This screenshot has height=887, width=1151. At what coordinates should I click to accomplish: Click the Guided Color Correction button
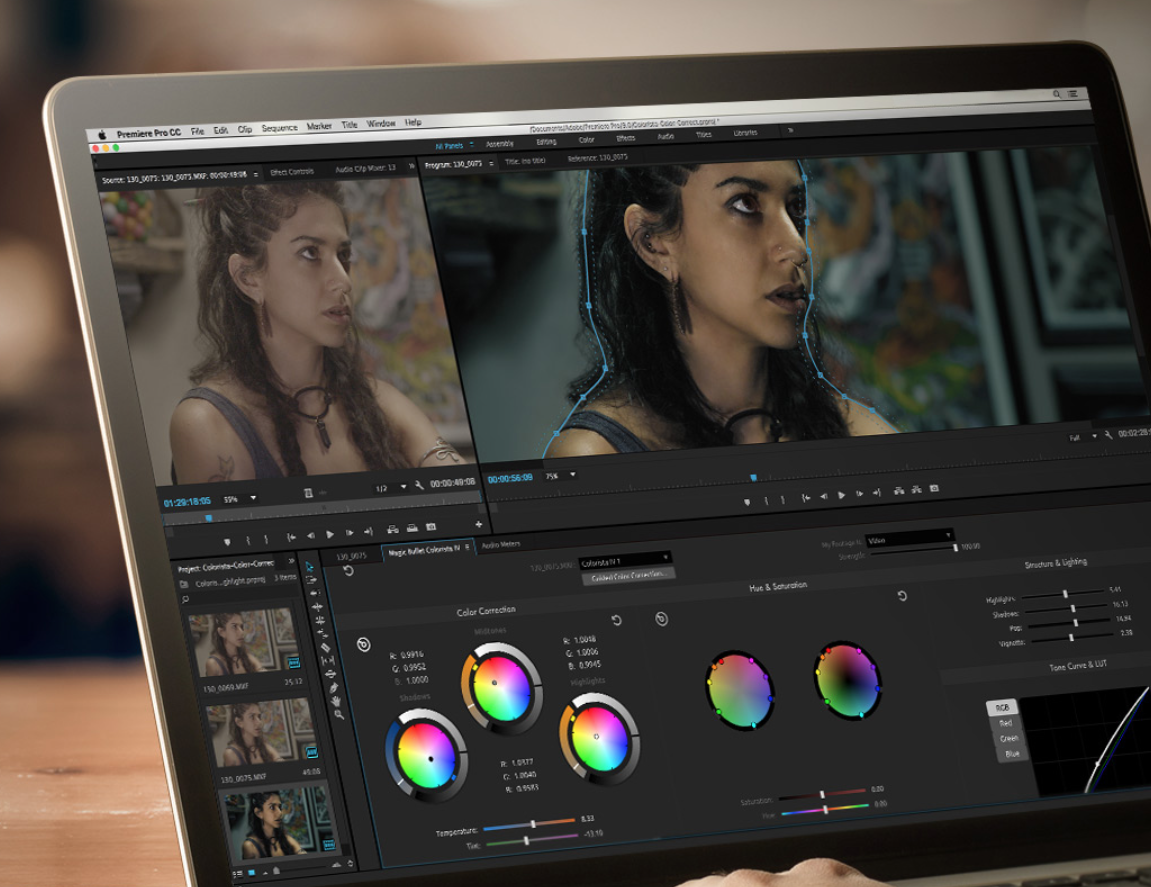pyautogui.click(x=629, y=576)
